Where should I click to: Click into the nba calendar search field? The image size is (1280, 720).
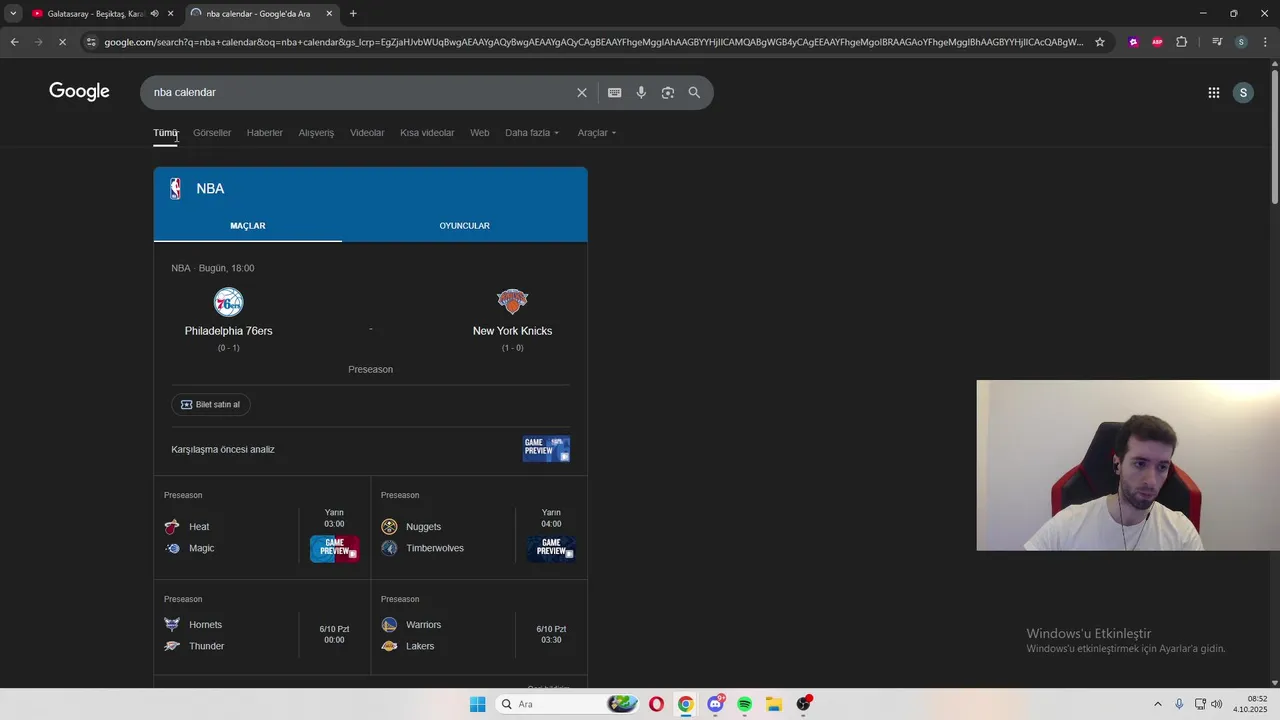click(x=360, y=92)
